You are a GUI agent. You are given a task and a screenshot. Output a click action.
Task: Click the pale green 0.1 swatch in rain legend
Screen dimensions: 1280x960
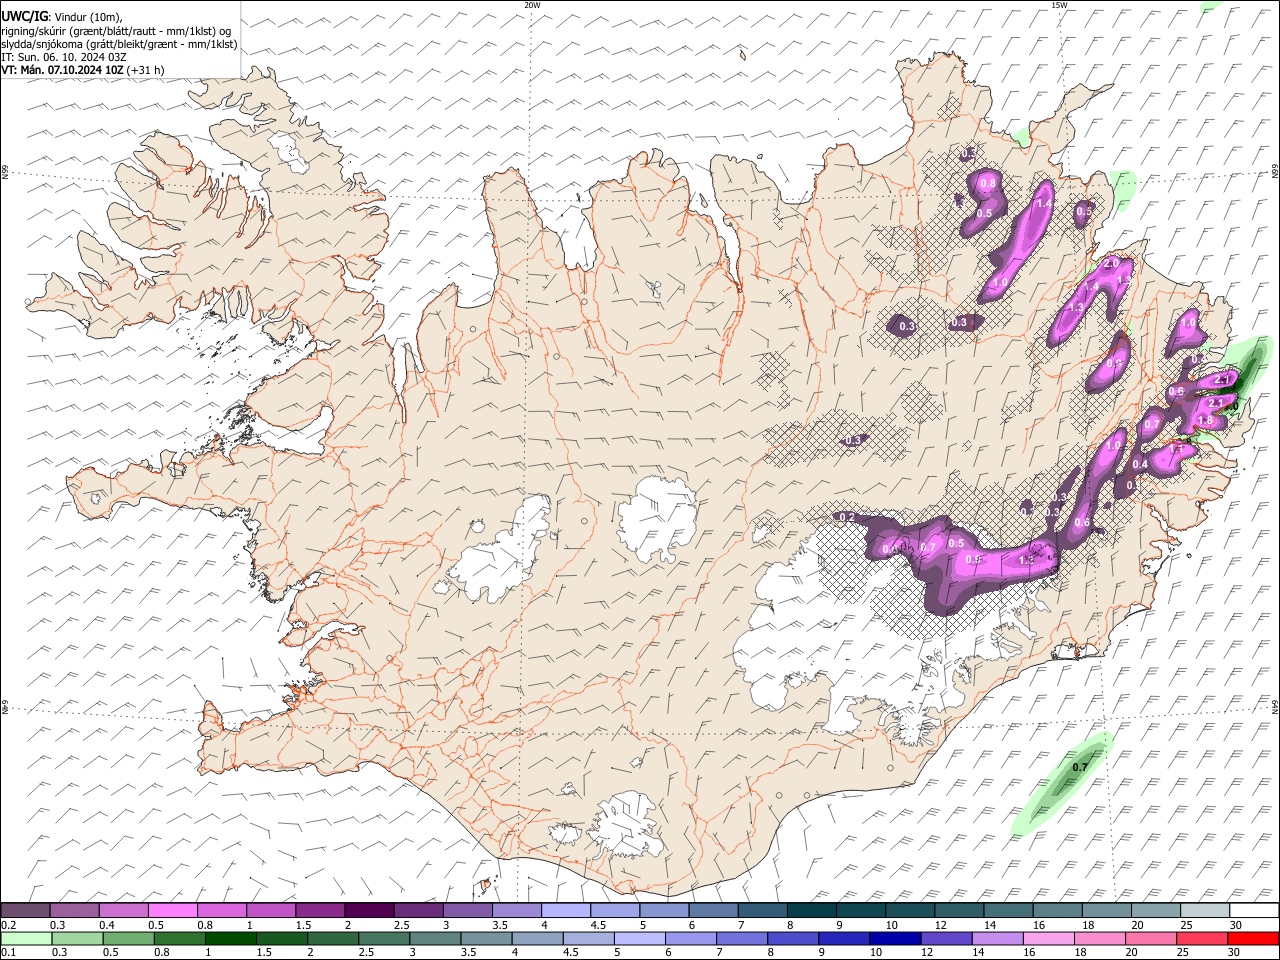(26, 939)
